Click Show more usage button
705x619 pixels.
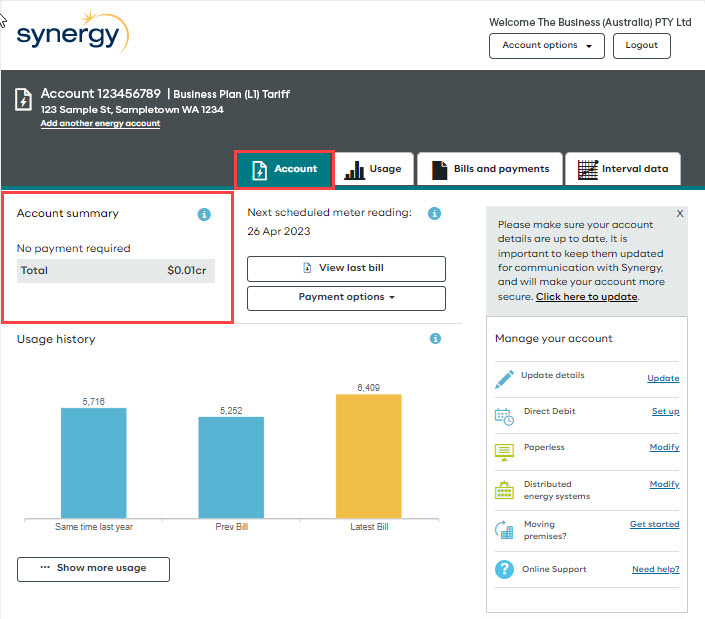pyautogui.click(x=94, y=569)
